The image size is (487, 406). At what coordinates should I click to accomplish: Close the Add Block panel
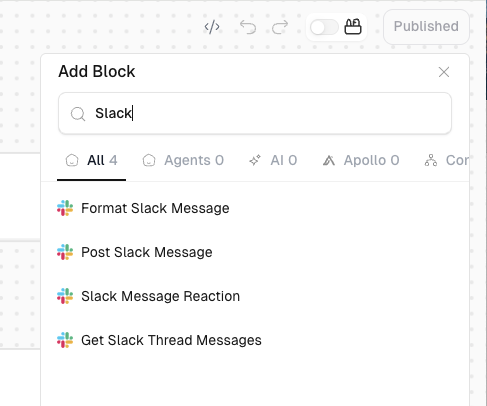[x=444, y=72]
